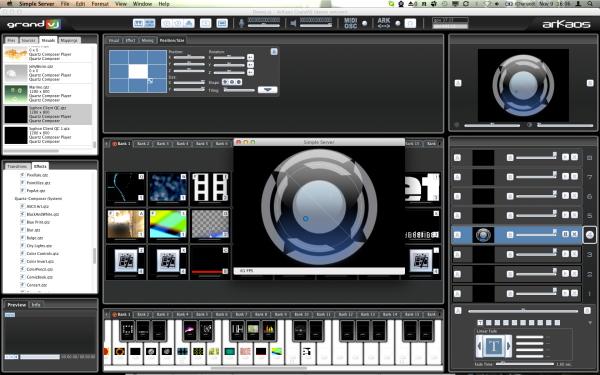600x375 pixels.
Task: Clear layer 7 with its X button
Action: coord(574,176)
